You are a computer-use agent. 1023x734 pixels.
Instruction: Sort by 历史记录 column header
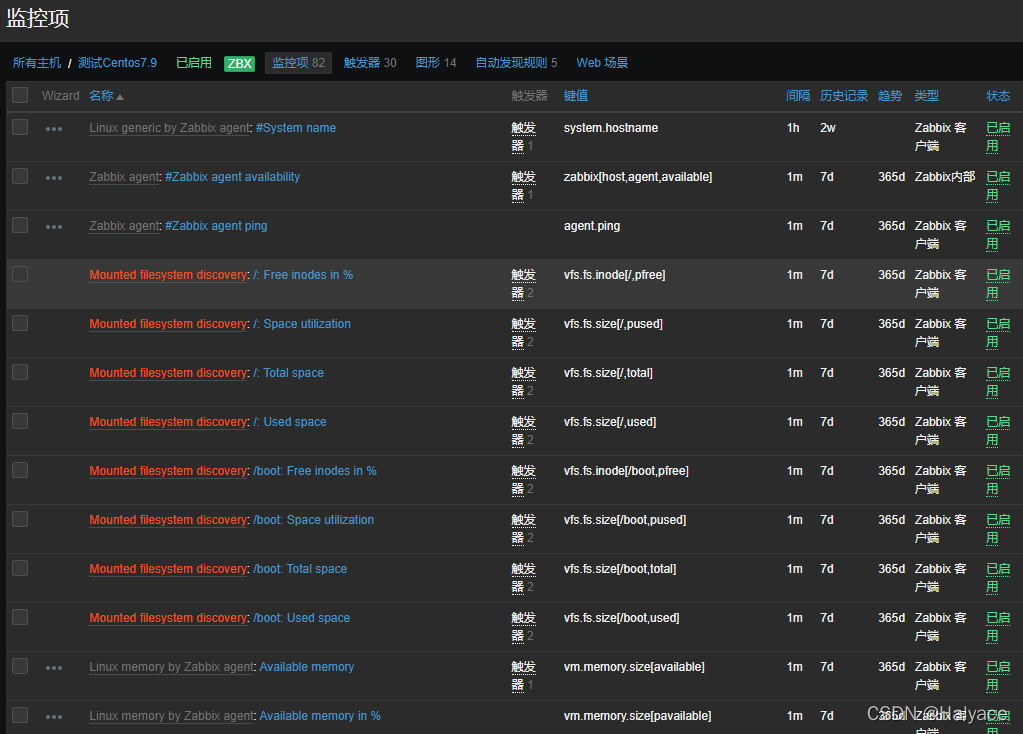point(844,96)
